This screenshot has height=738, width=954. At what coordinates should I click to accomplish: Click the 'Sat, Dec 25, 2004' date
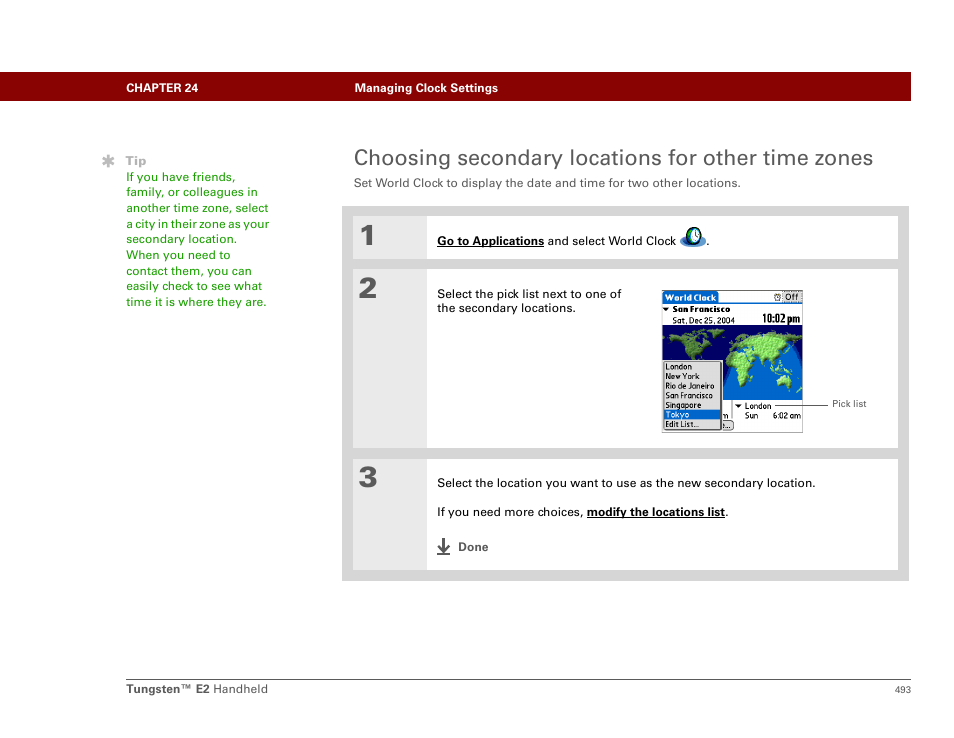(x=703, y=321)
